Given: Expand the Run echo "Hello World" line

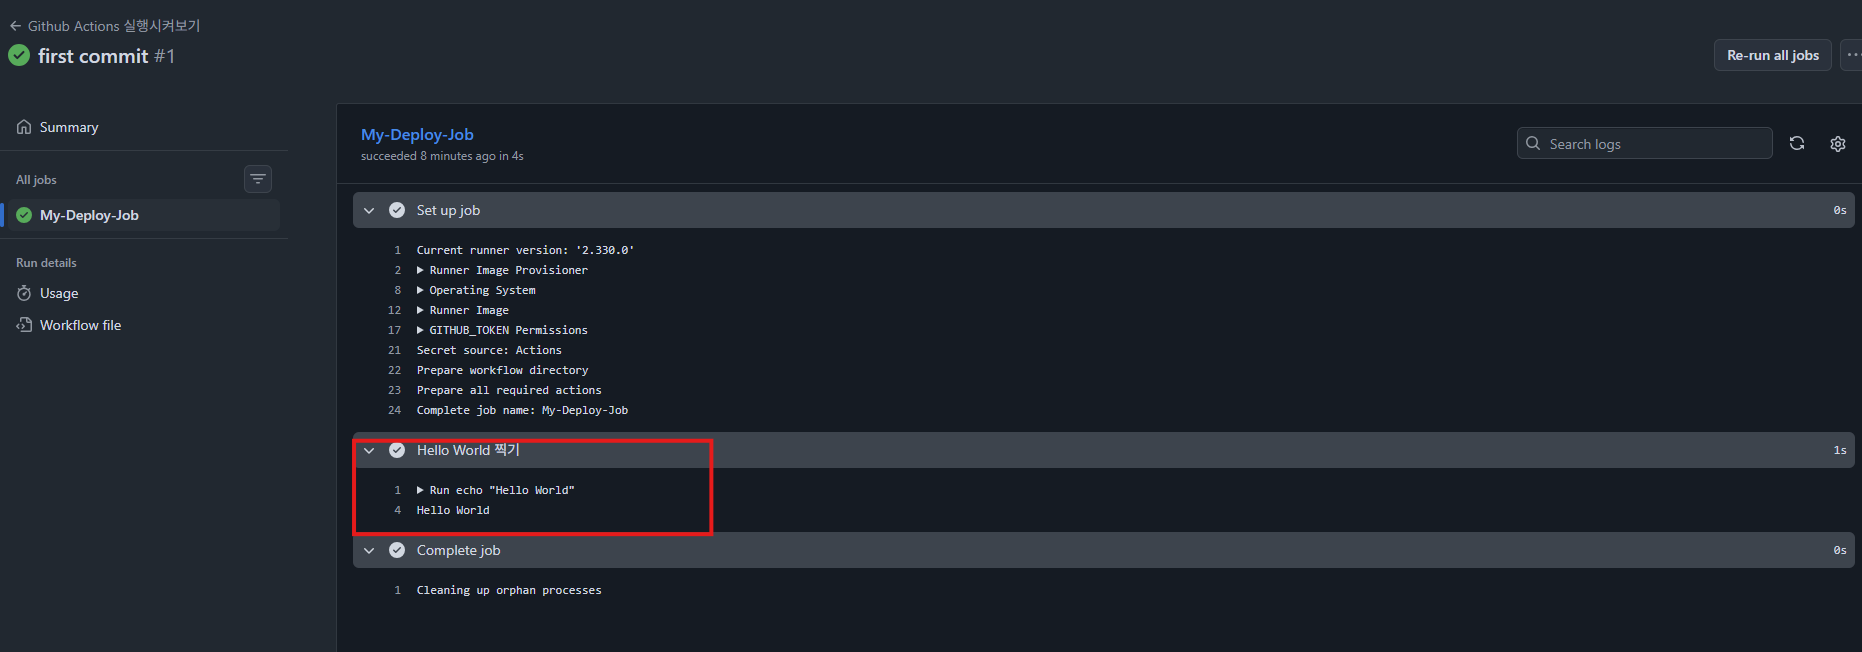Looking at the screenshot, I should pos(420,490).
